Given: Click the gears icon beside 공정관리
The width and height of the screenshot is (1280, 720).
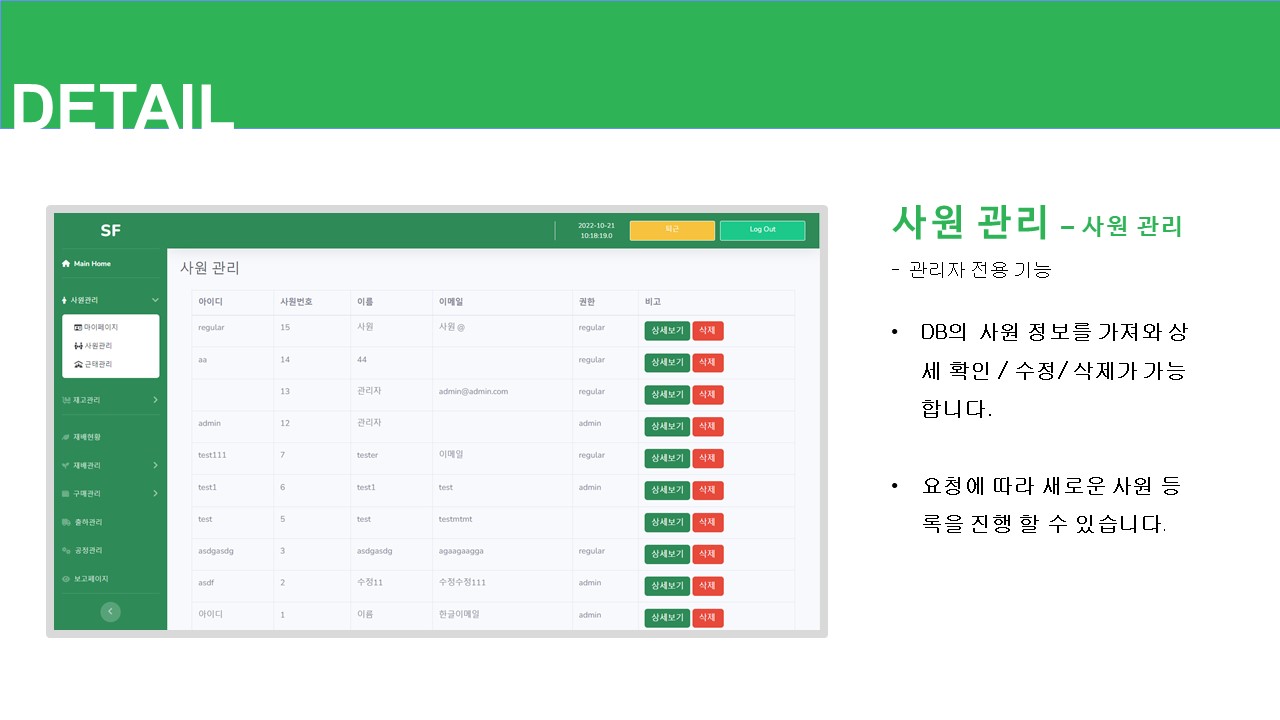Looking at the screenshot, I should click(66, 550).
